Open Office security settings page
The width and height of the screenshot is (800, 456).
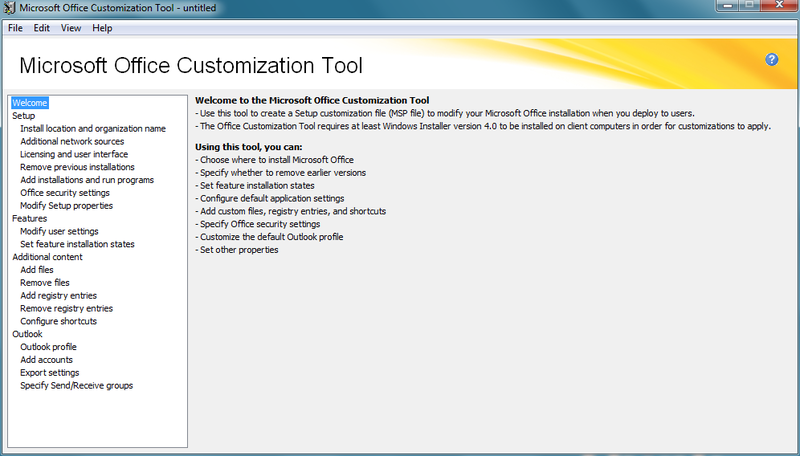tap(65, 192)
